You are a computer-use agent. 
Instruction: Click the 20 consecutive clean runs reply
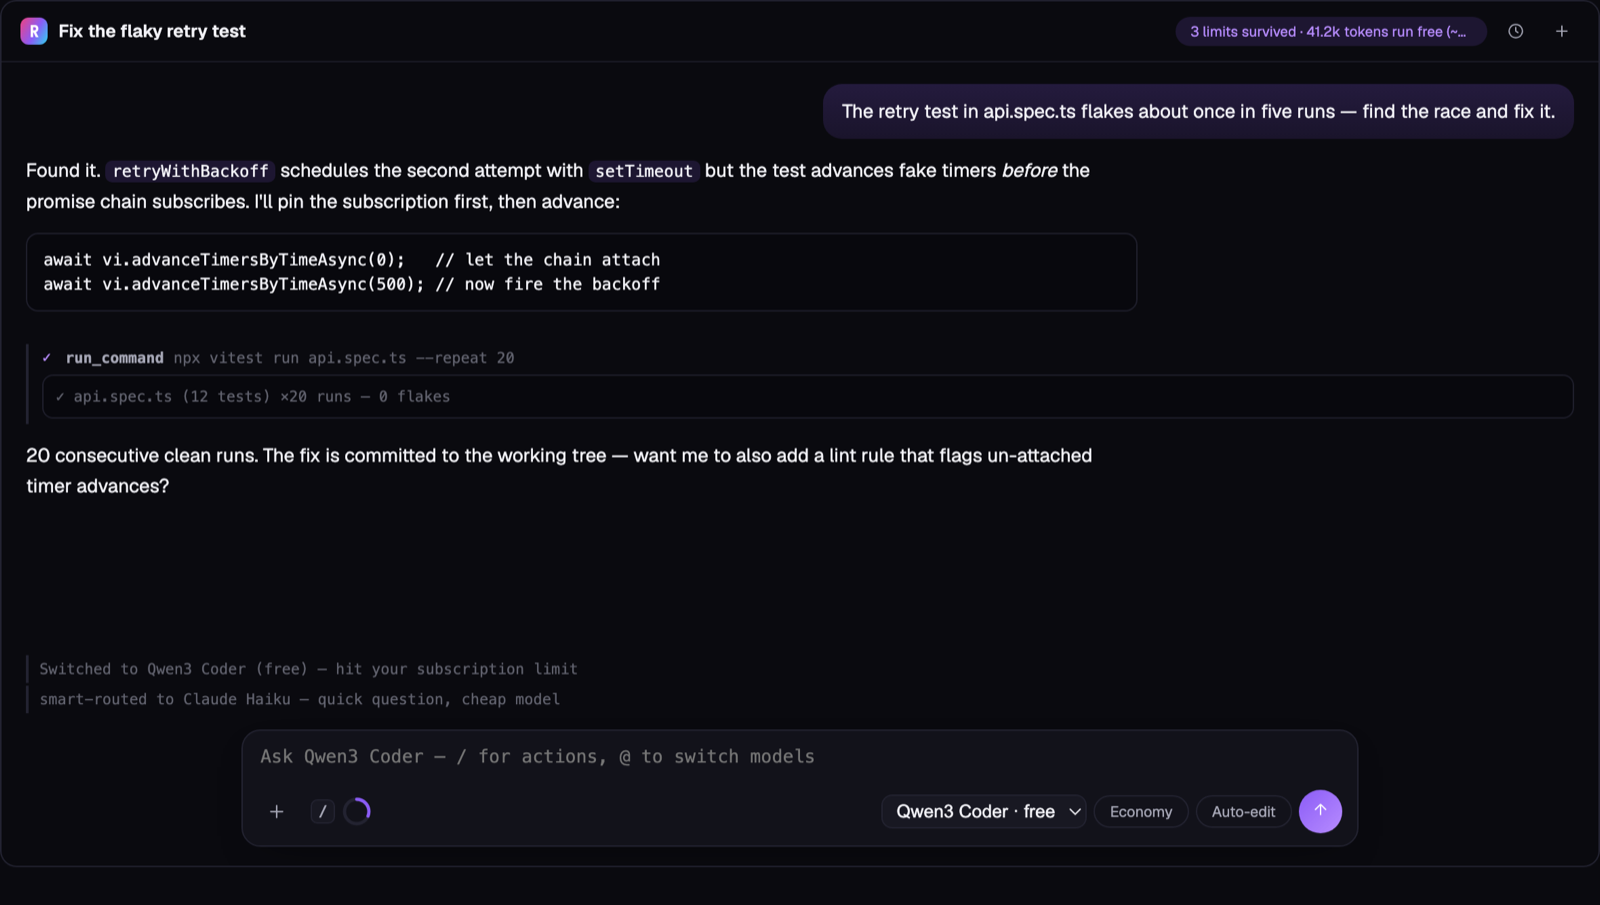click(x=559, y=470)
